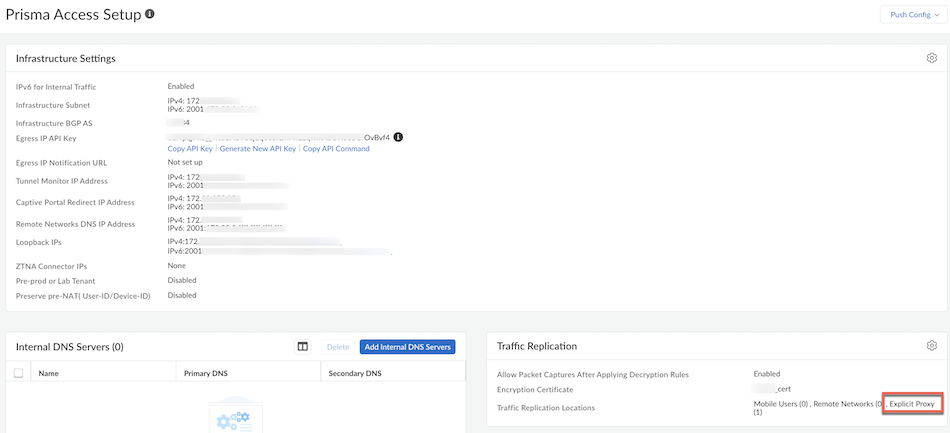Click Mobile Users (0) replication location
Viewport: 950px width, 433px height.
(780, 403)
